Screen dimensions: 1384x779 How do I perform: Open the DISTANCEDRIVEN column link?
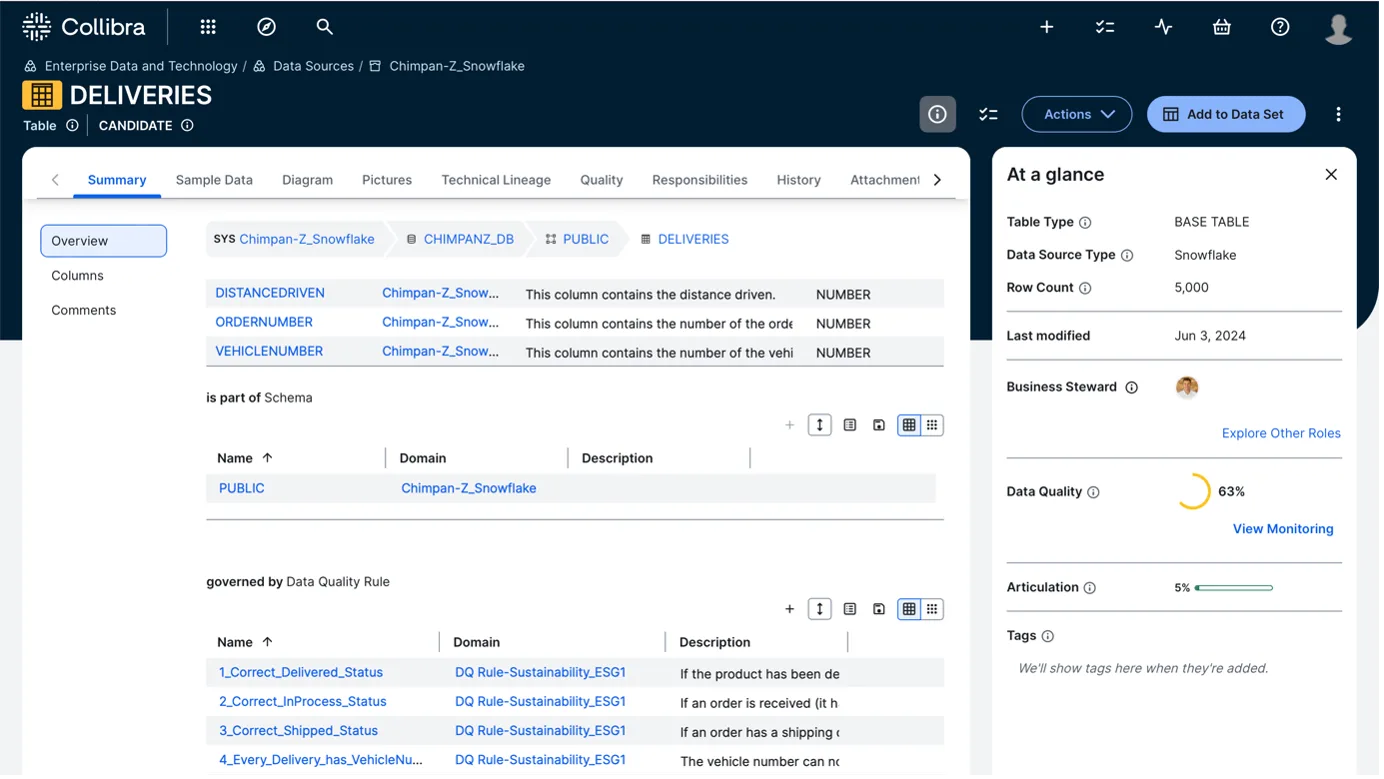tap(270, 293)
